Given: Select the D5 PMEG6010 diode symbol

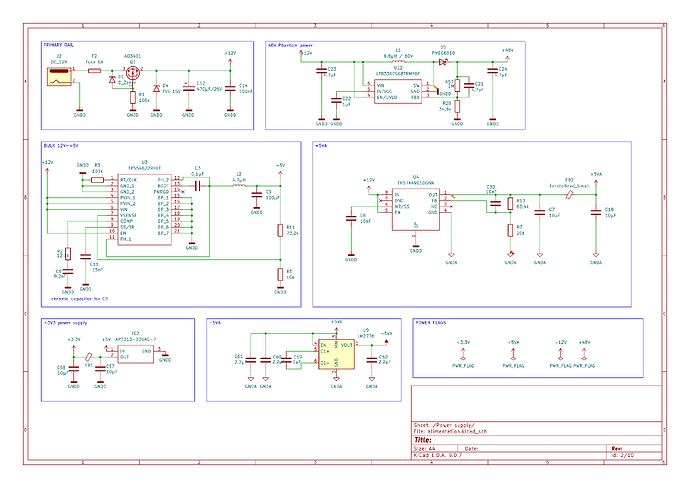Looking at the screenshot, I should 443,62.
